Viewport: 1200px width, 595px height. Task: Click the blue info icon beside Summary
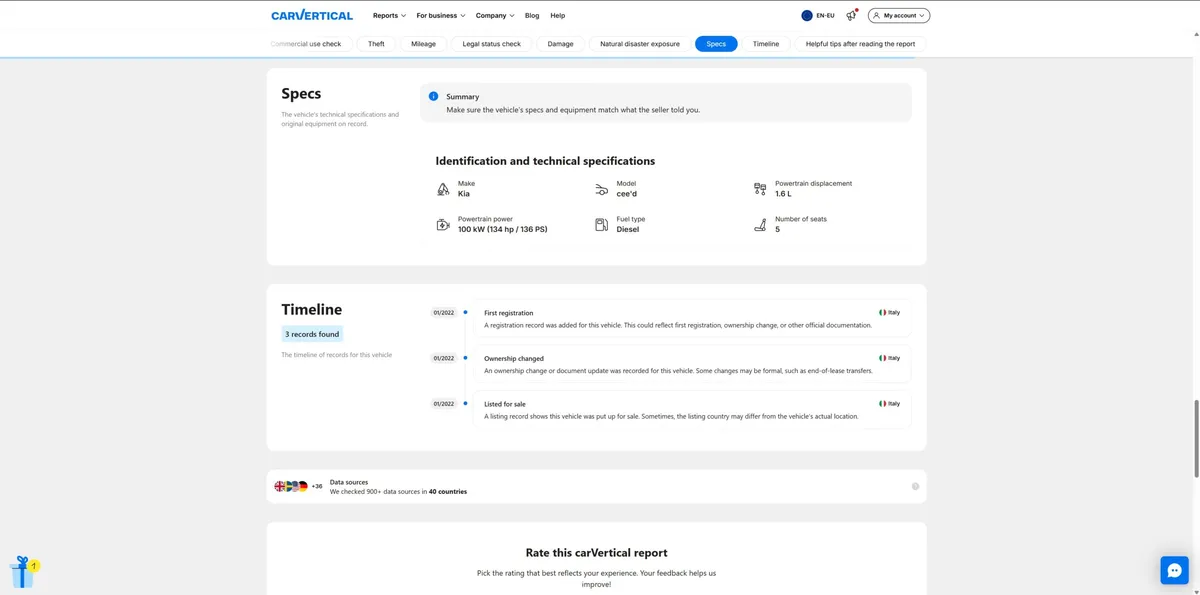(x=434, y=97)
